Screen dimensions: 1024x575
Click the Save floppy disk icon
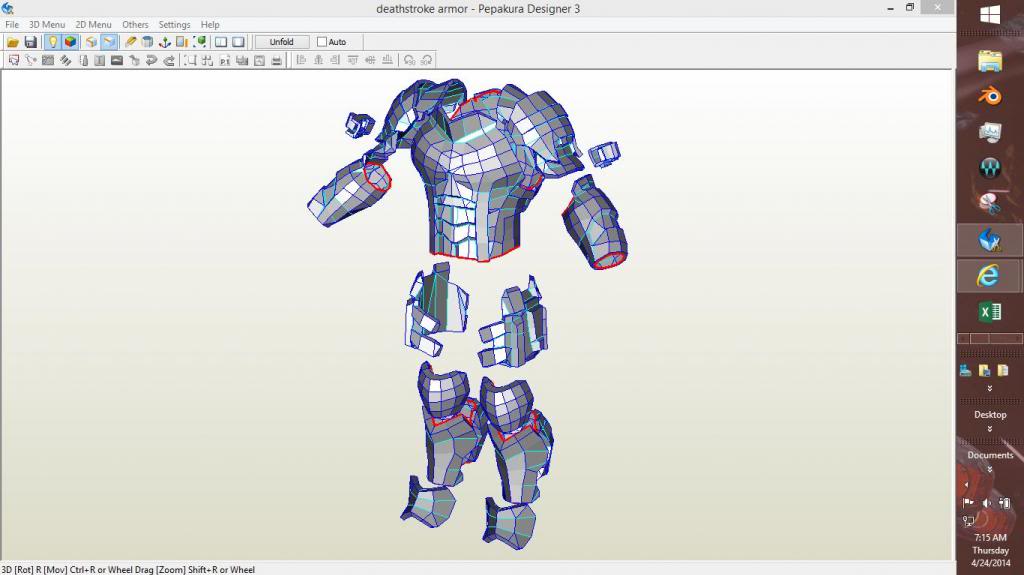30,42
